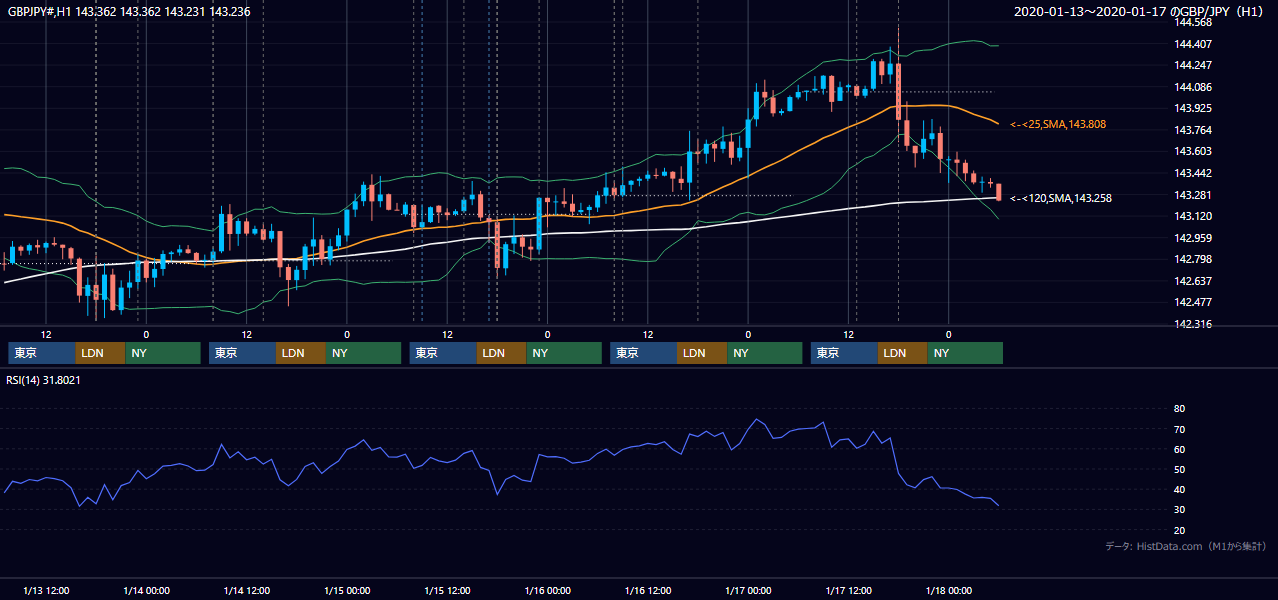This screenshot has width=1278, height=600.
Task: Click the 1/15 00:00 time axis label
Action: coord(347,591)
